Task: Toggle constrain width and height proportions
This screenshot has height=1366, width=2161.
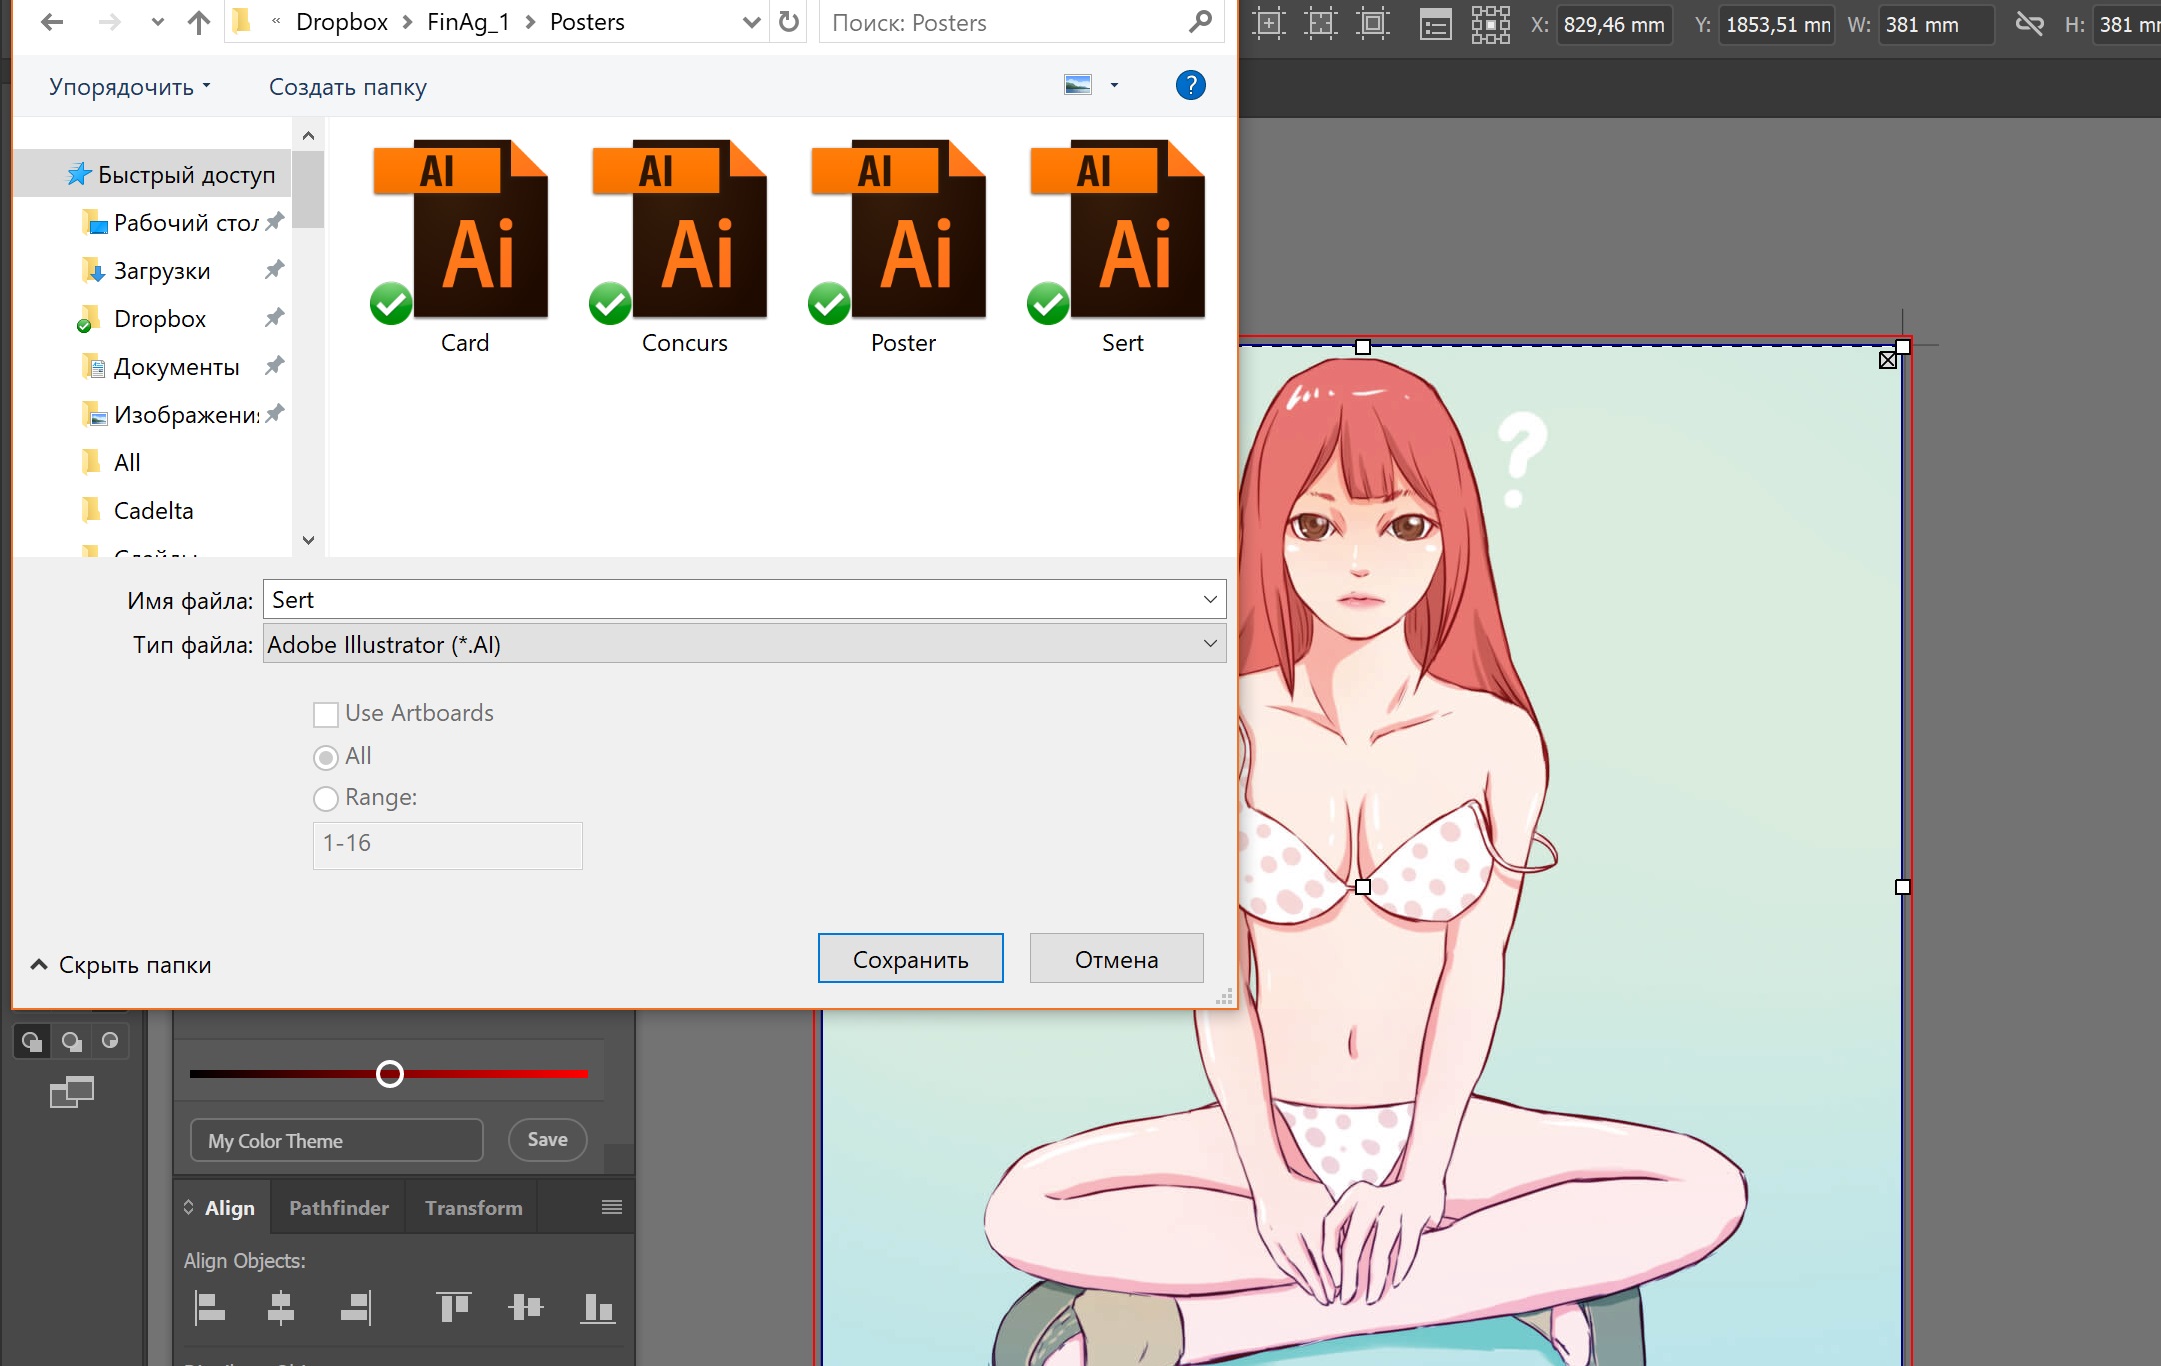Action: tap(2029, 24)
